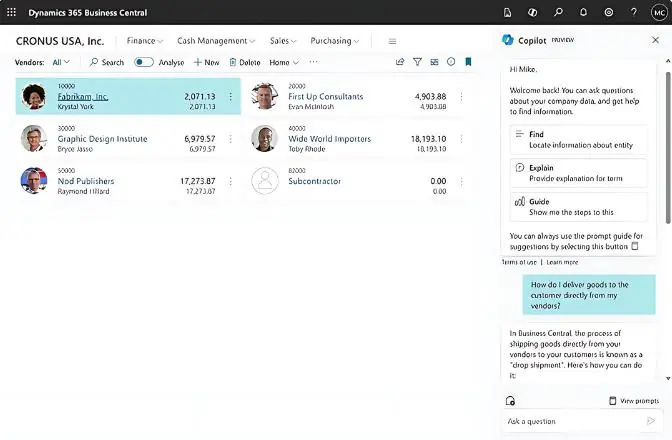Open the MC user account avatar
The height and width of the screenshot is (440, 672).
click(x=659, y=12)
